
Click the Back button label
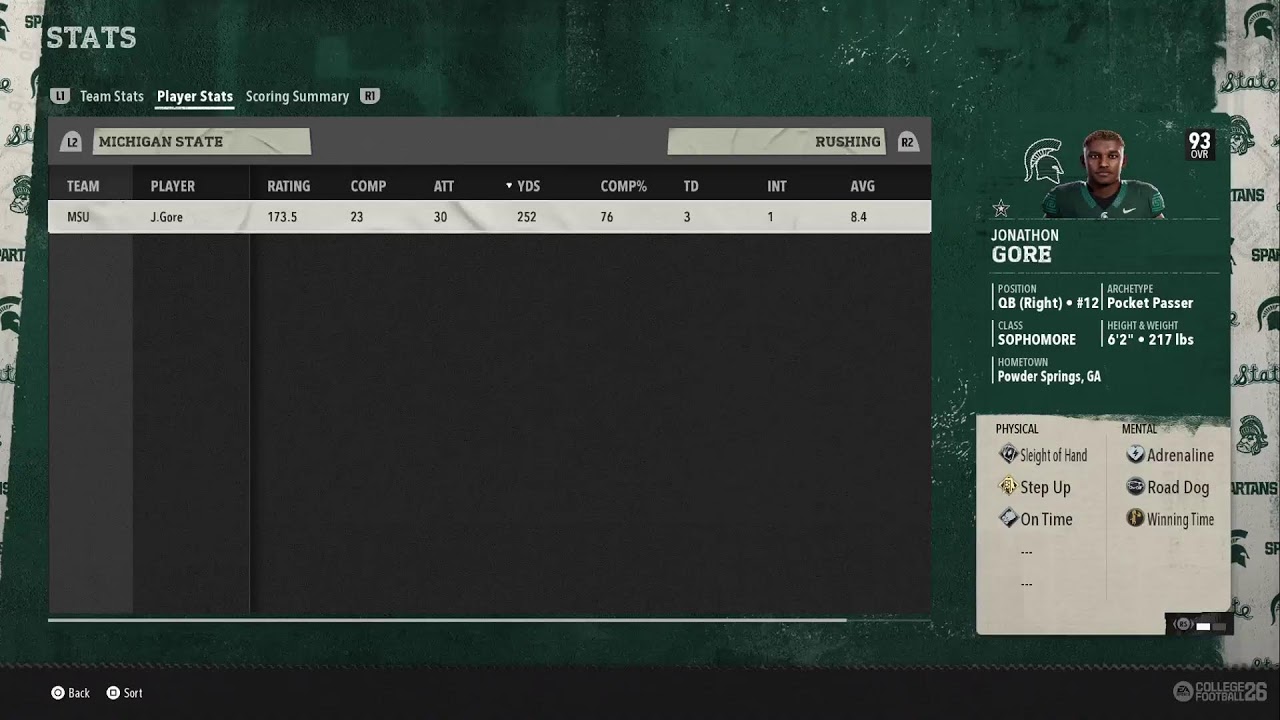click(x=79, y=693)
